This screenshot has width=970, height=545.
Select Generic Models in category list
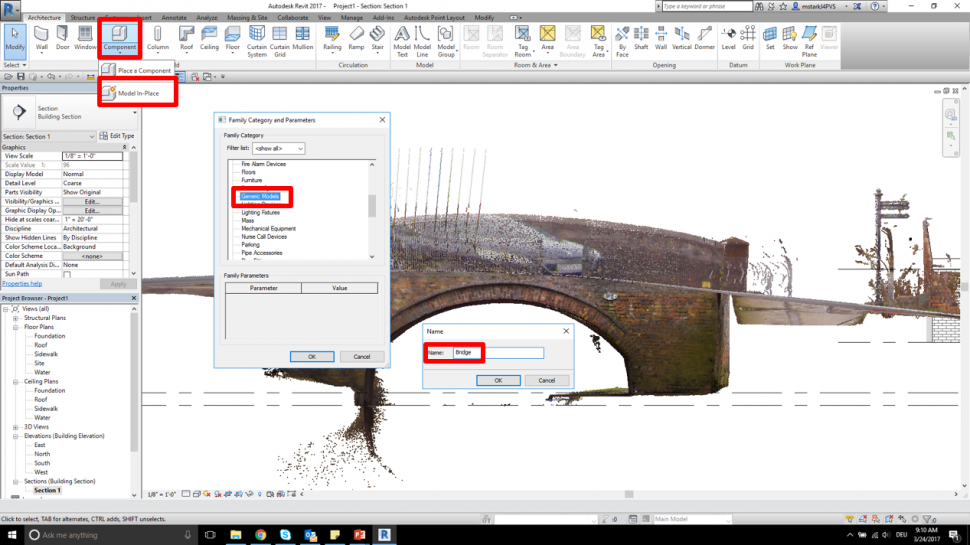(x=260, y=196)
